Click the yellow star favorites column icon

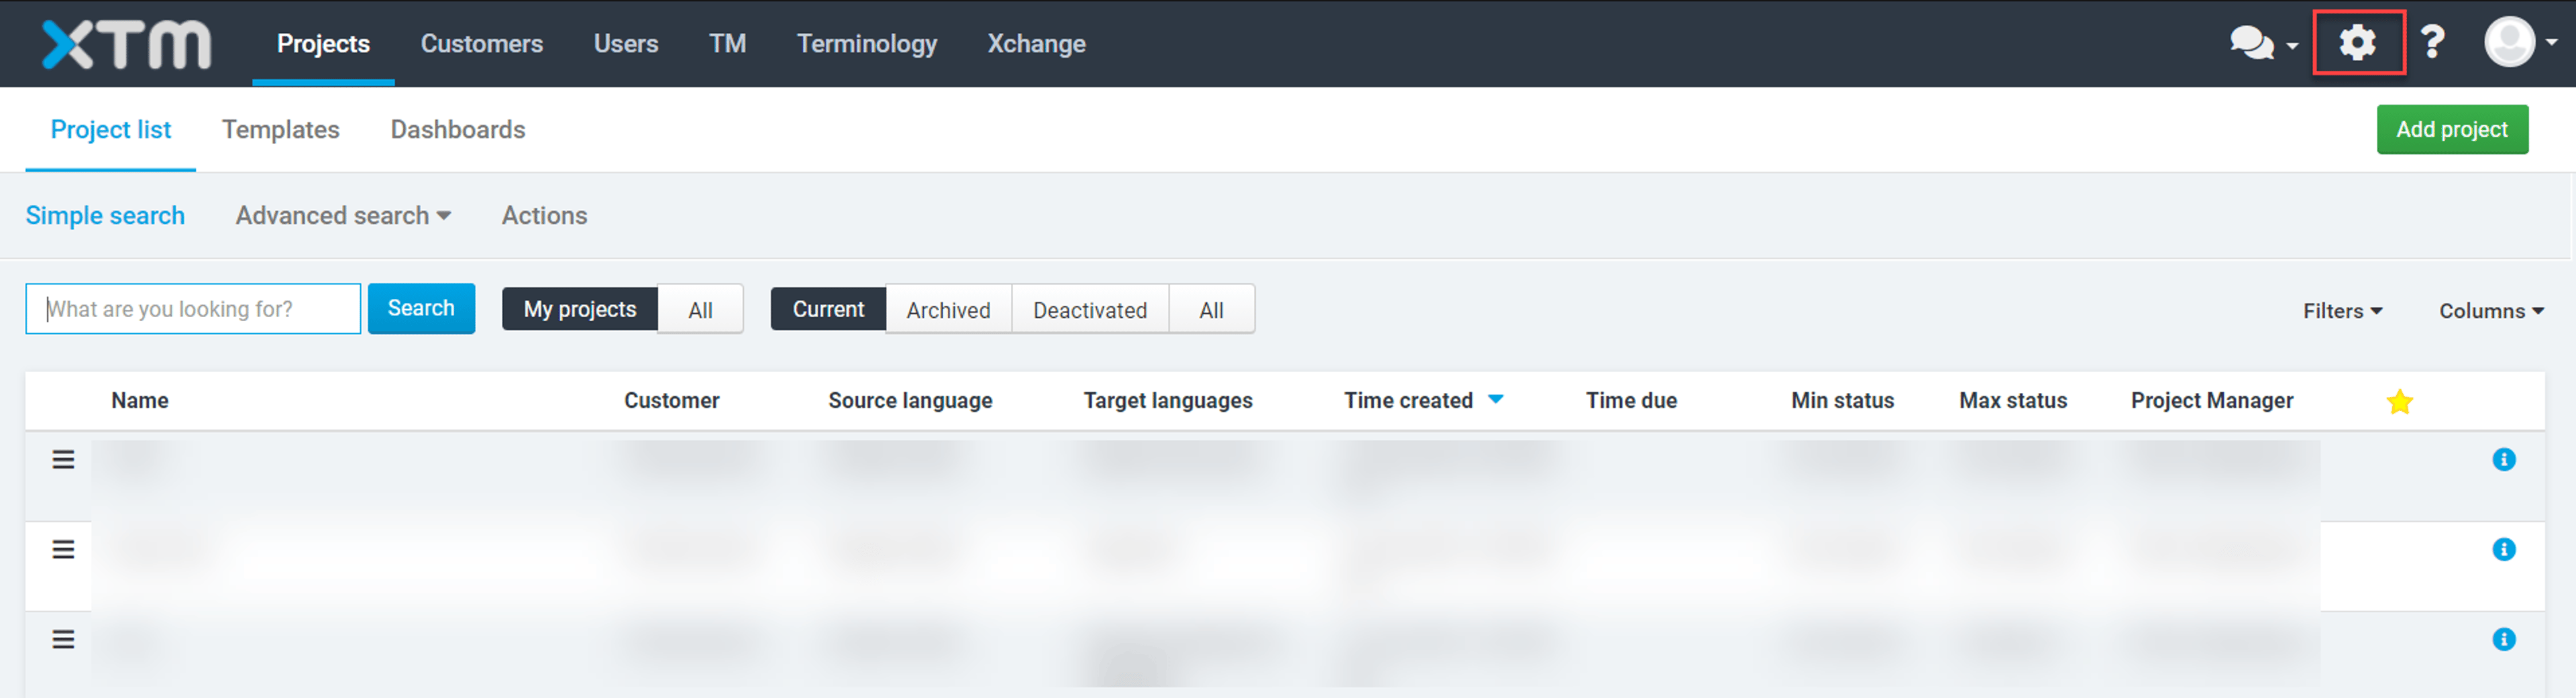(x=2399, y=401)
